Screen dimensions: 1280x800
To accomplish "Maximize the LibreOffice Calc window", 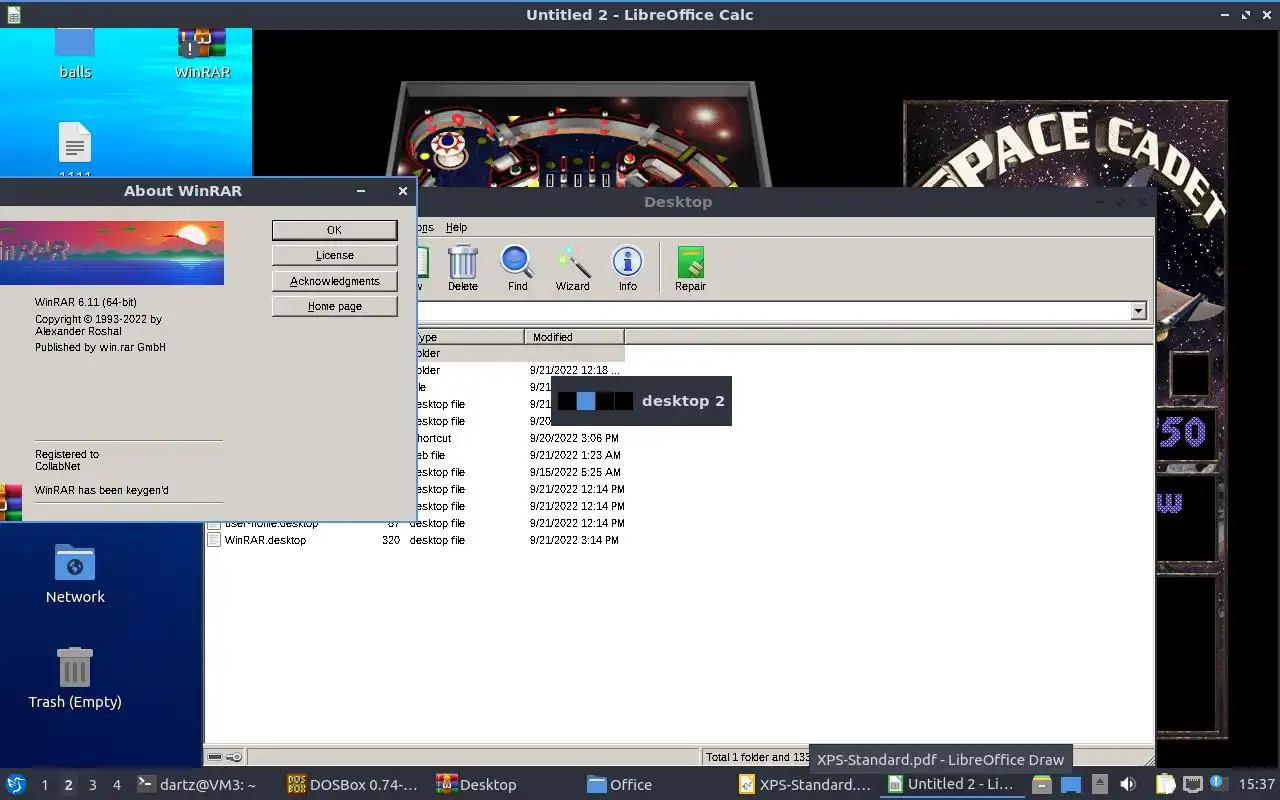I will pyautogui.click(x=1246, y=15).
